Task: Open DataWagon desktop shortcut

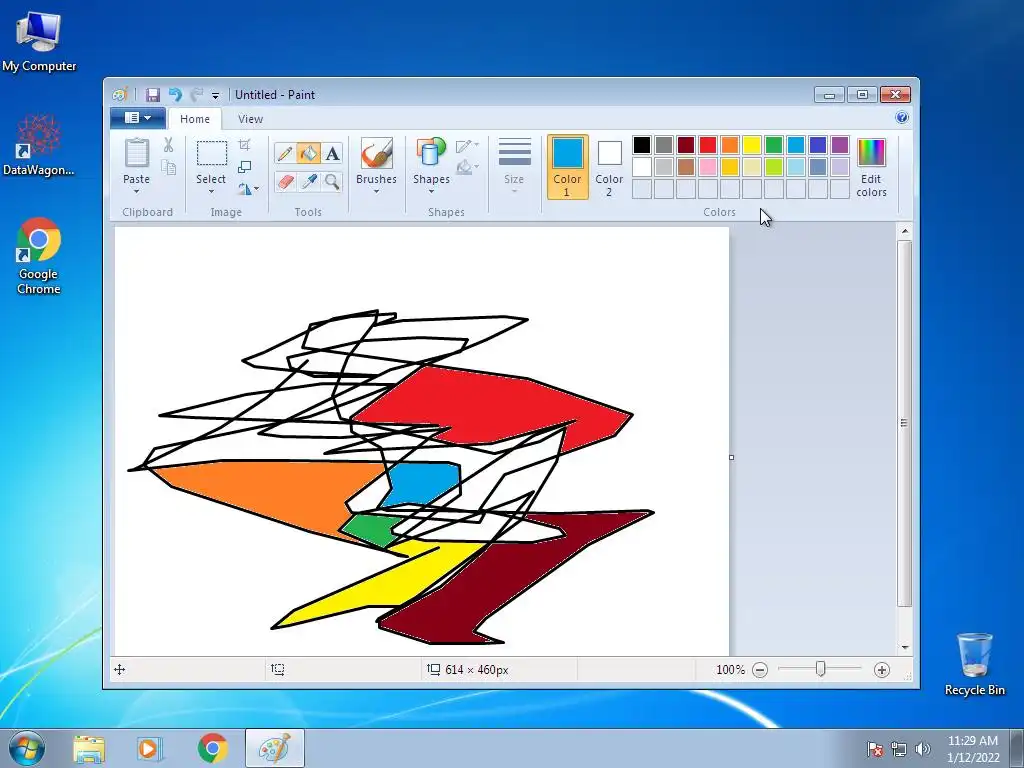Action: [x=39, y=145]
